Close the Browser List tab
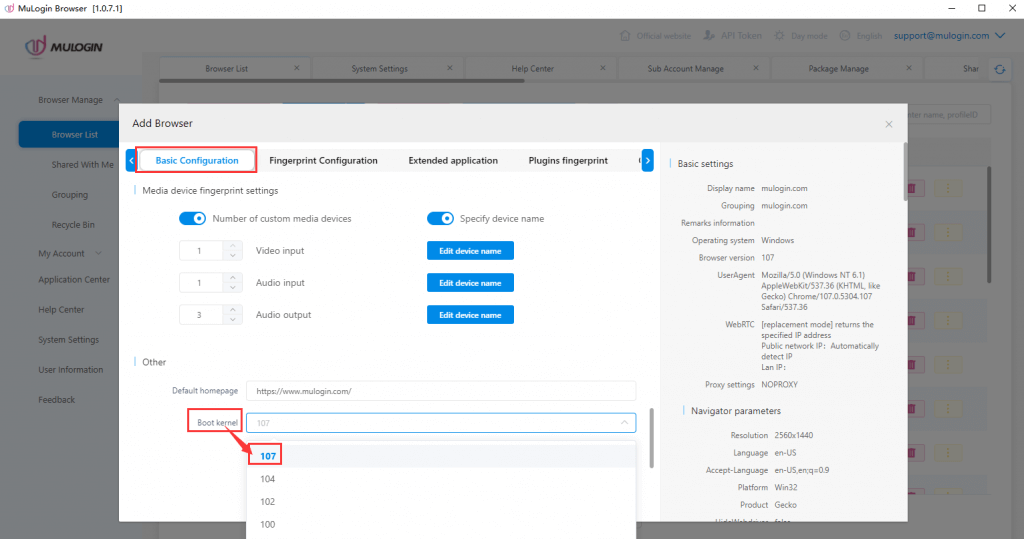 coord(296,68)
